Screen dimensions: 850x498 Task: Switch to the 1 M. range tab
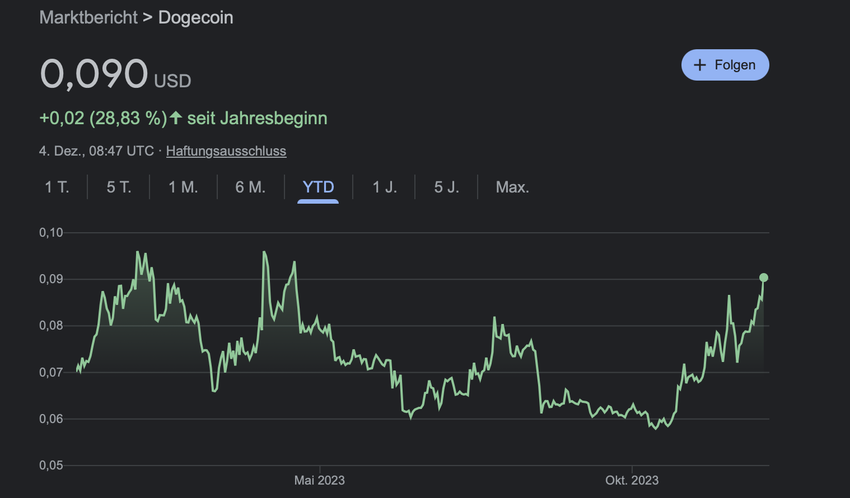coord(183,187)
